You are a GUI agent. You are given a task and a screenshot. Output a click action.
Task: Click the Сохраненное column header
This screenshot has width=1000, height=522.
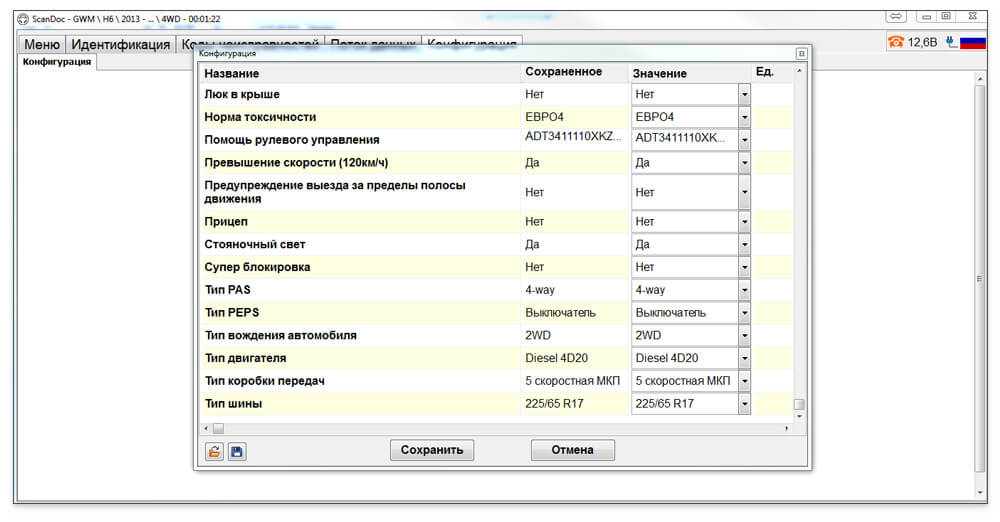point(564,71)
